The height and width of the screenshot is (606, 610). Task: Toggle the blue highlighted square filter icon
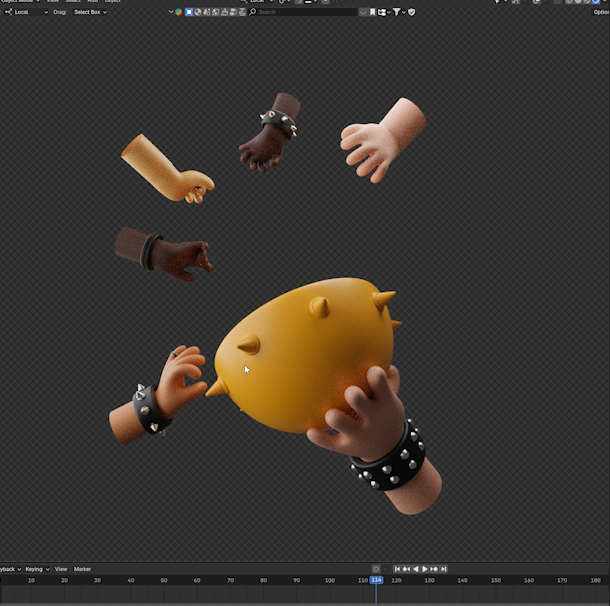click(189, 12)
